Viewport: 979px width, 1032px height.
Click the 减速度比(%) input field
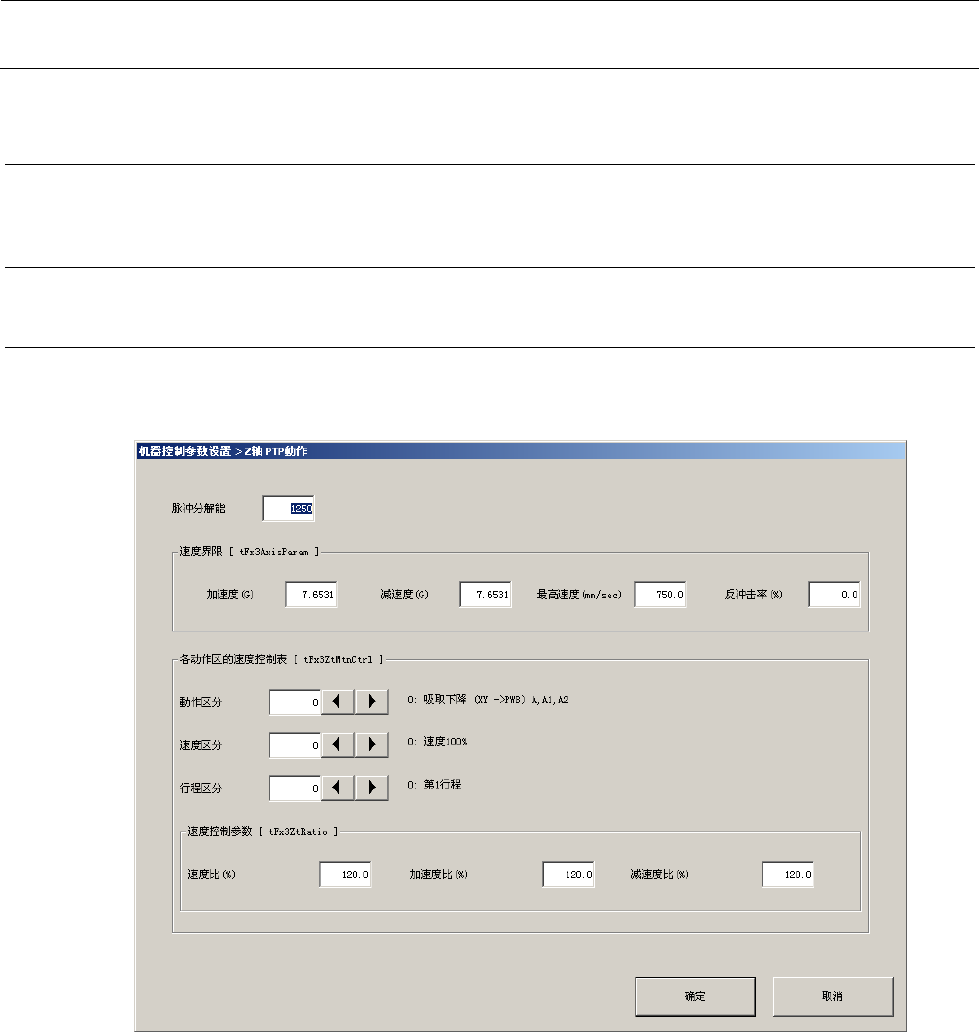[788, 875]
